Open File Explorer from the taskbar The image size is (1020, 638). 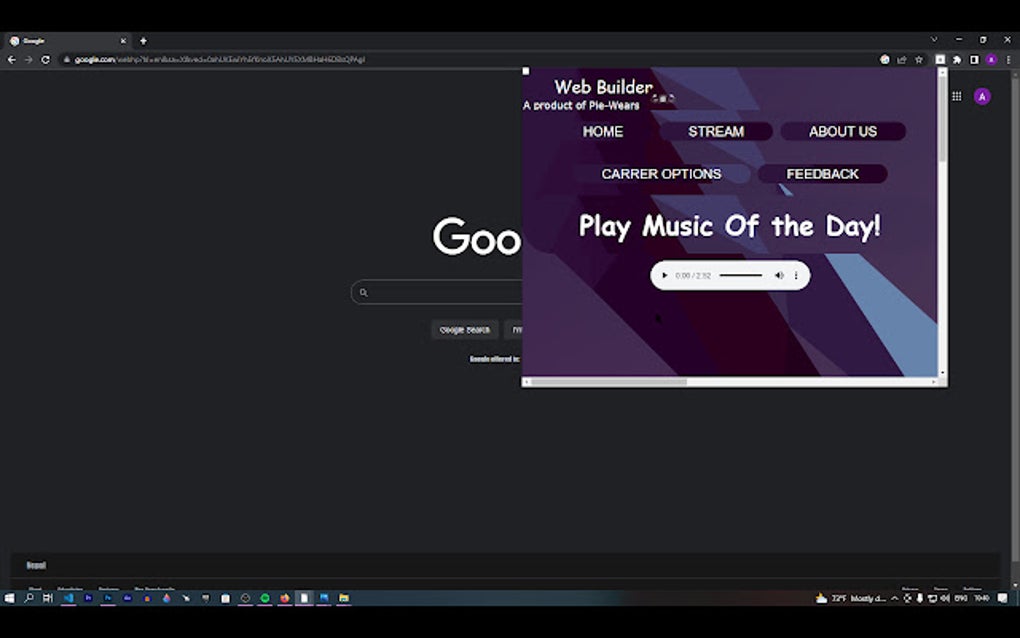point(343,598)
